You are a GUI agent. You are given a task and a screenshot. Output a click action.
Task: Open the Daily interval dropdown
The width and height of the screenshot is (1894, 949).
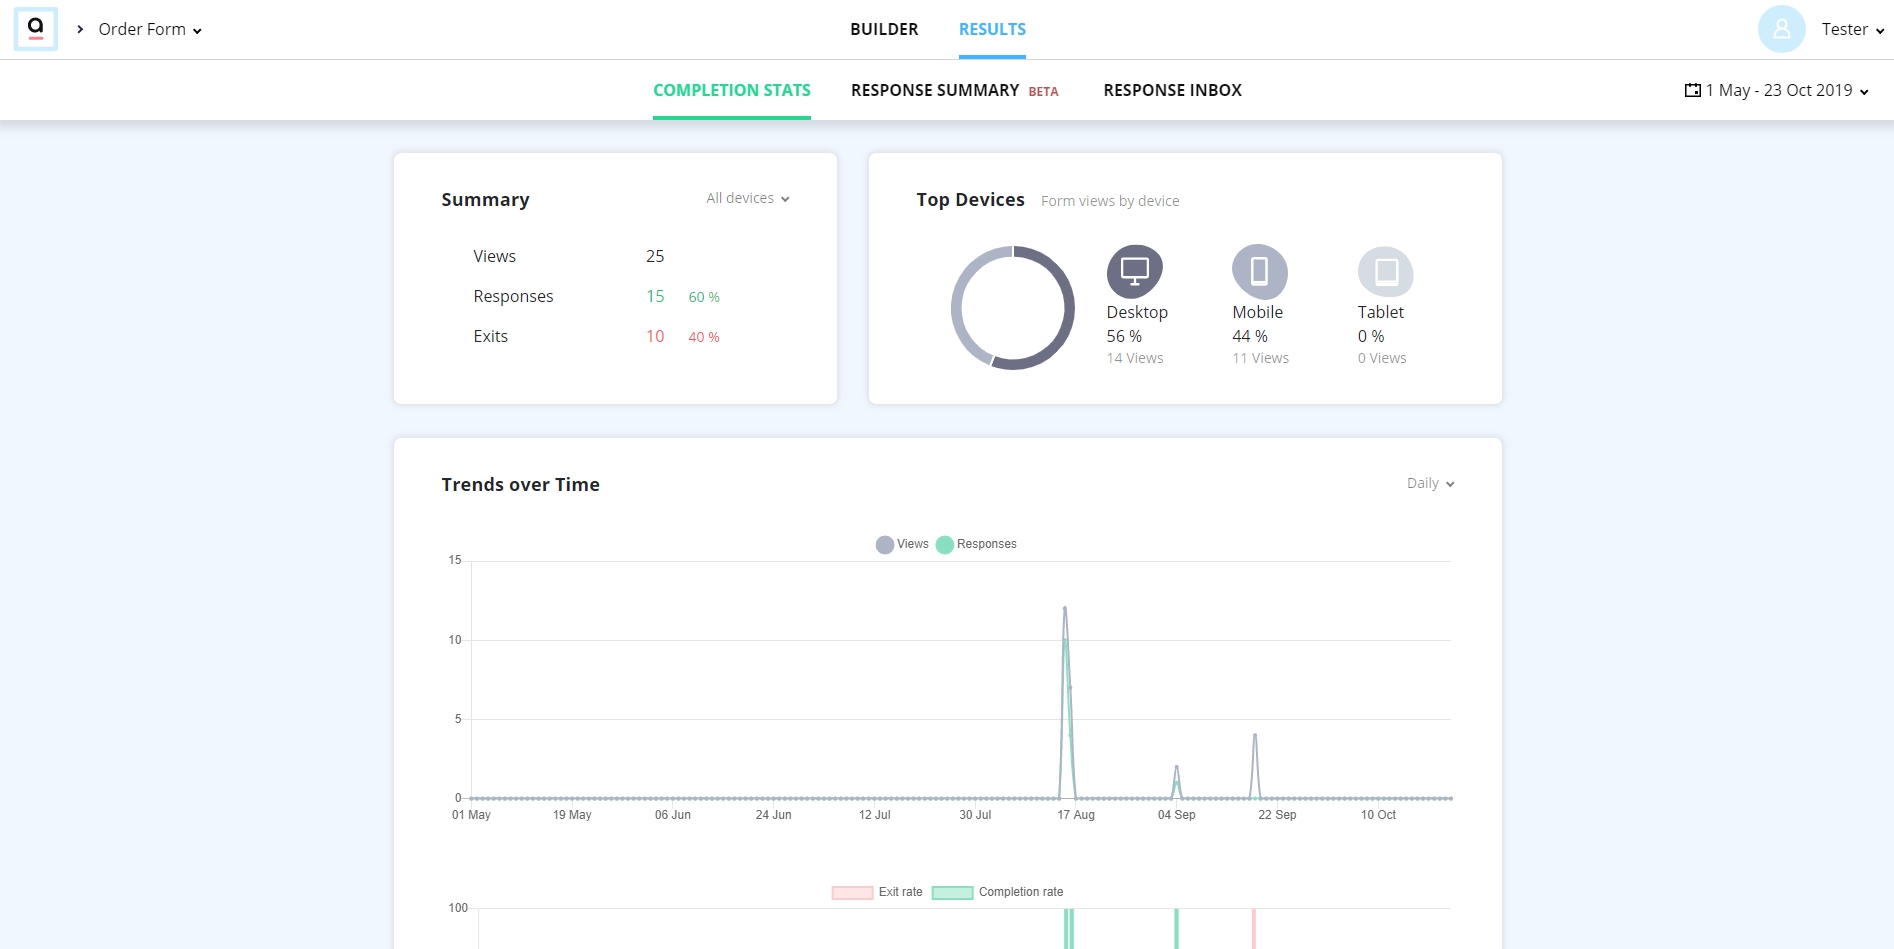[1431, 483]
